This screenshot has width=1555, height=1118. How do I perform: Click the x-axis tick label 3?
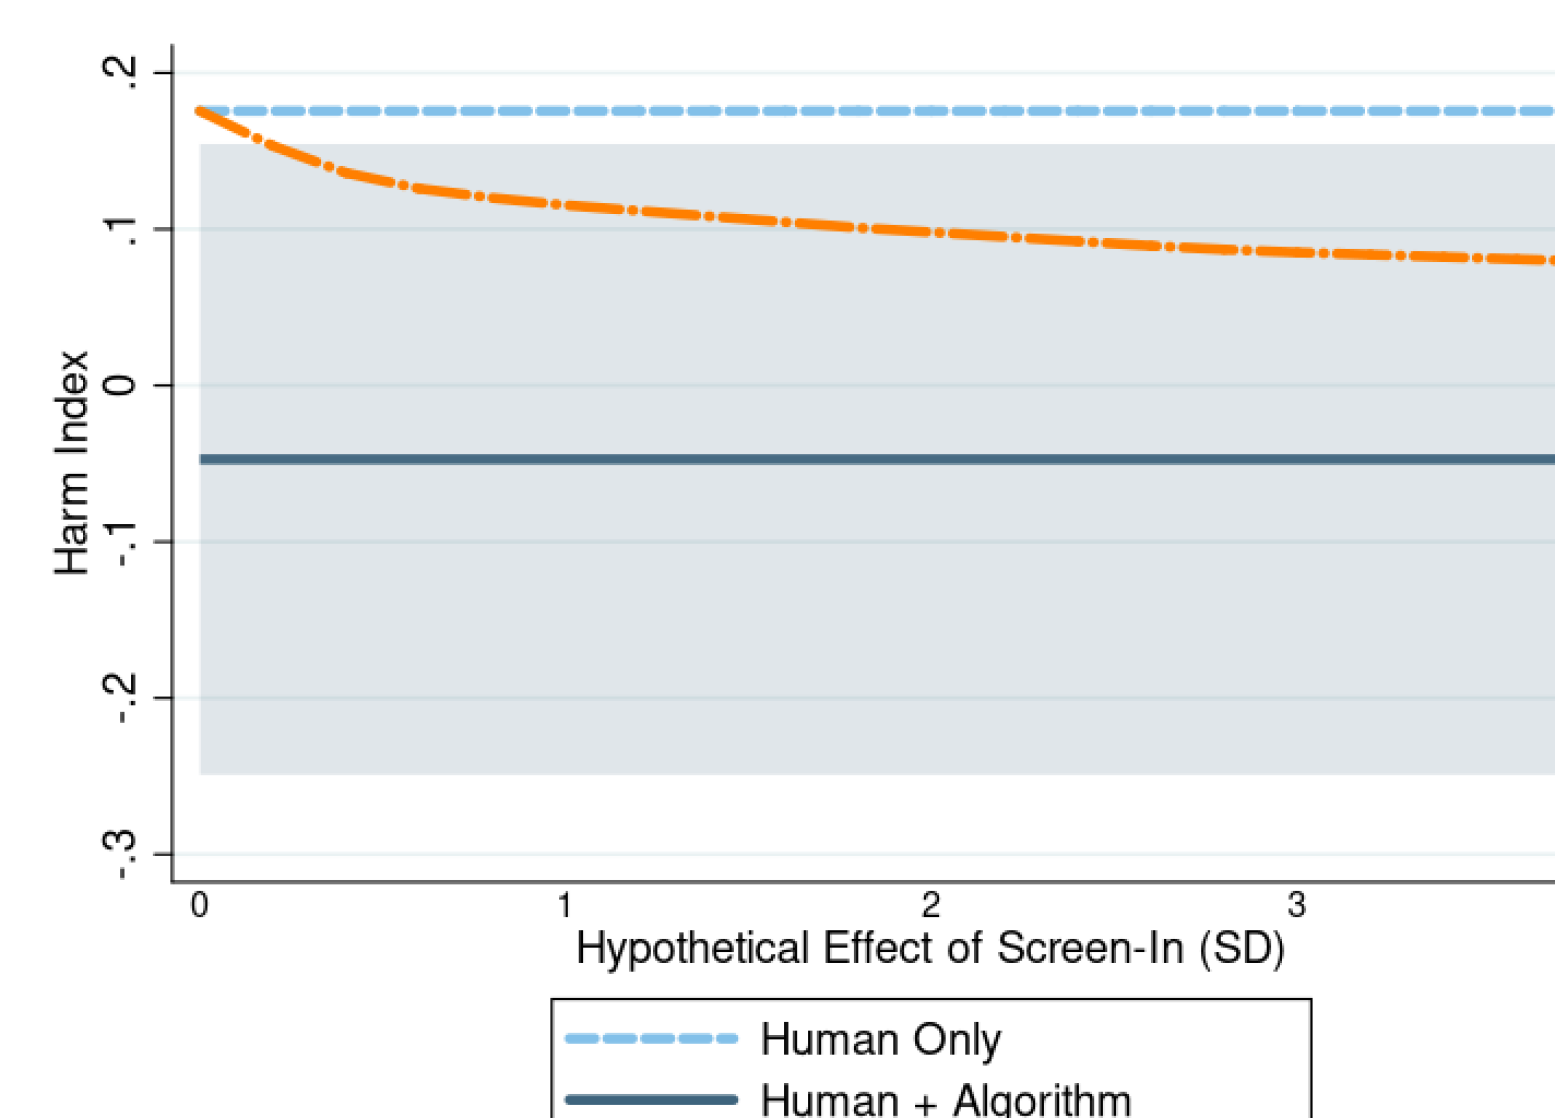(1296, 906)
